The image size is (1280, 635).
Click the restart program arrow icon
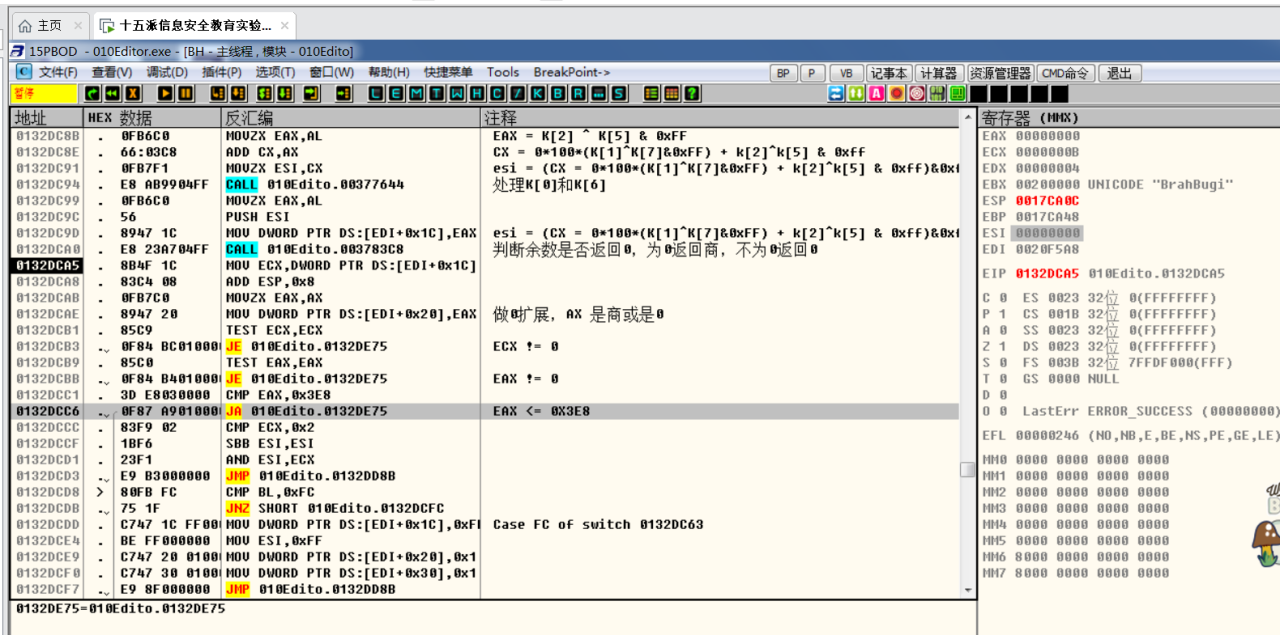[93, 93]
